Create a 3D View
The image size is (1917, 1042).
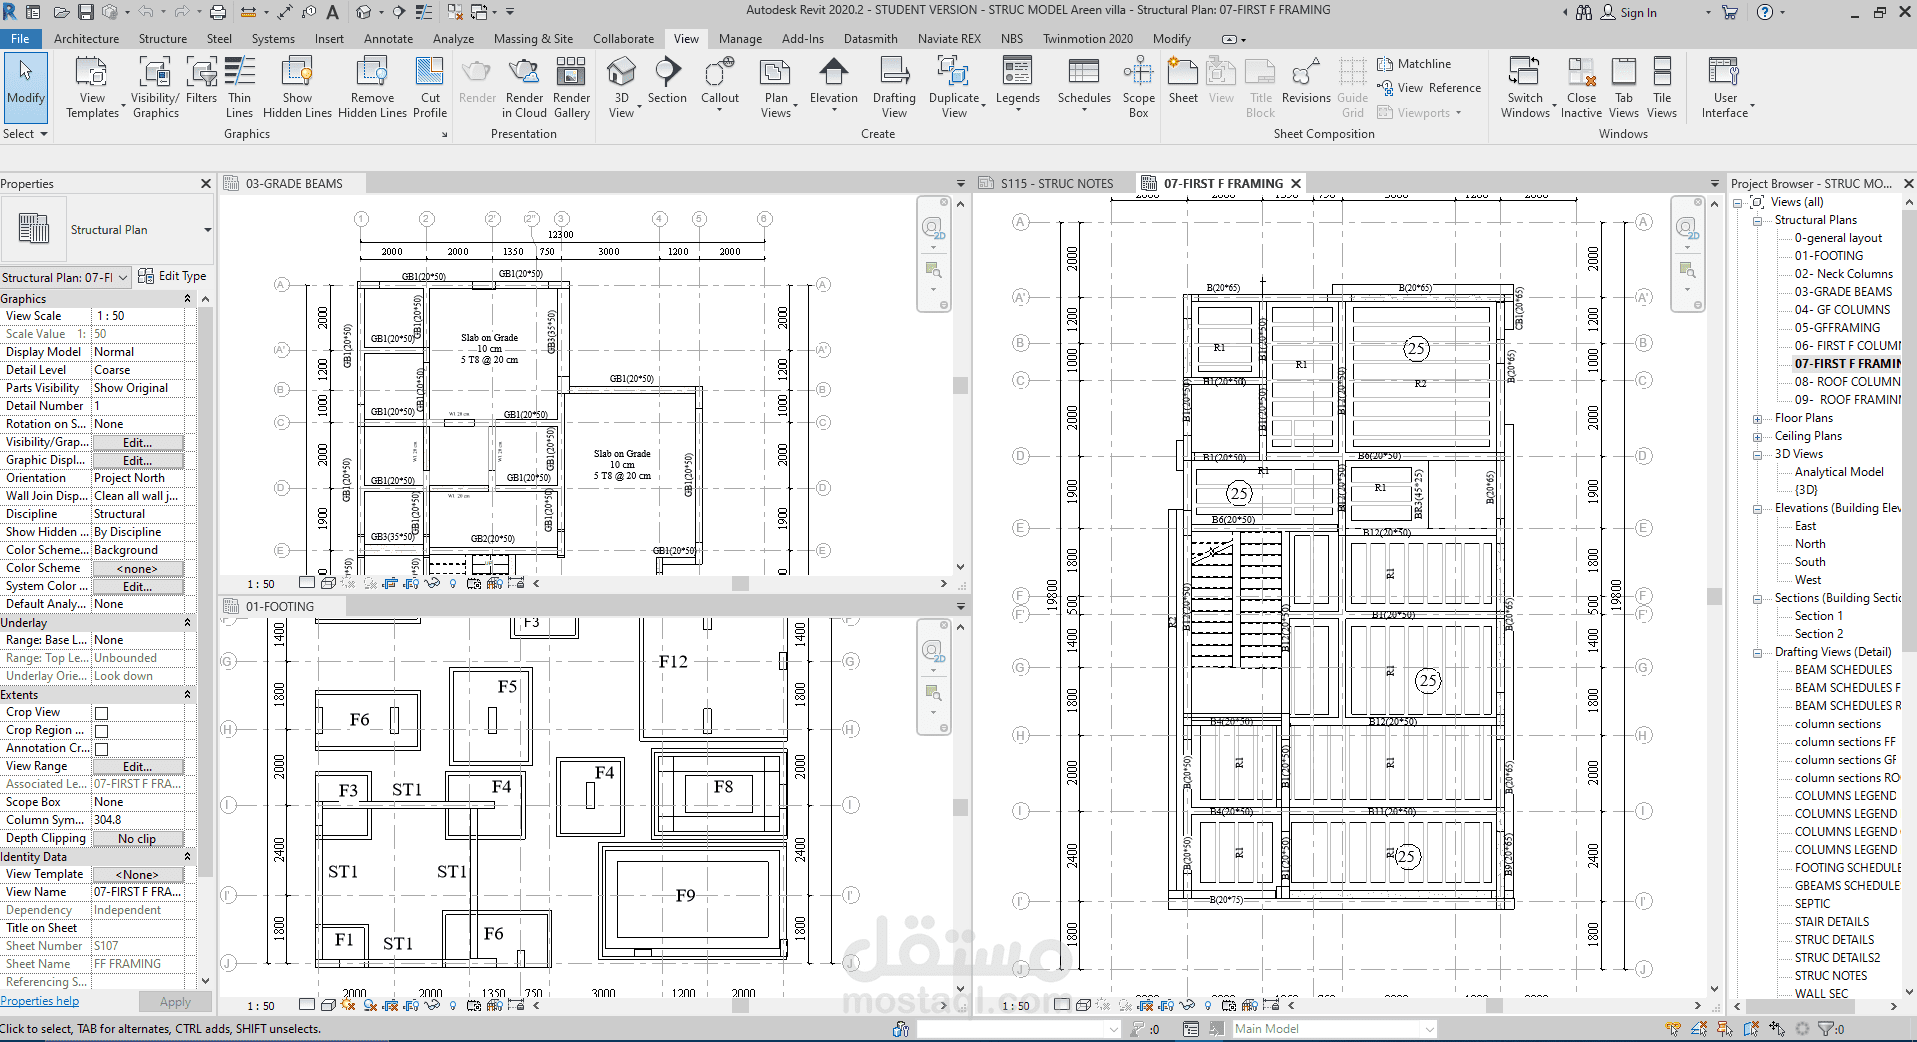point(621,87)
